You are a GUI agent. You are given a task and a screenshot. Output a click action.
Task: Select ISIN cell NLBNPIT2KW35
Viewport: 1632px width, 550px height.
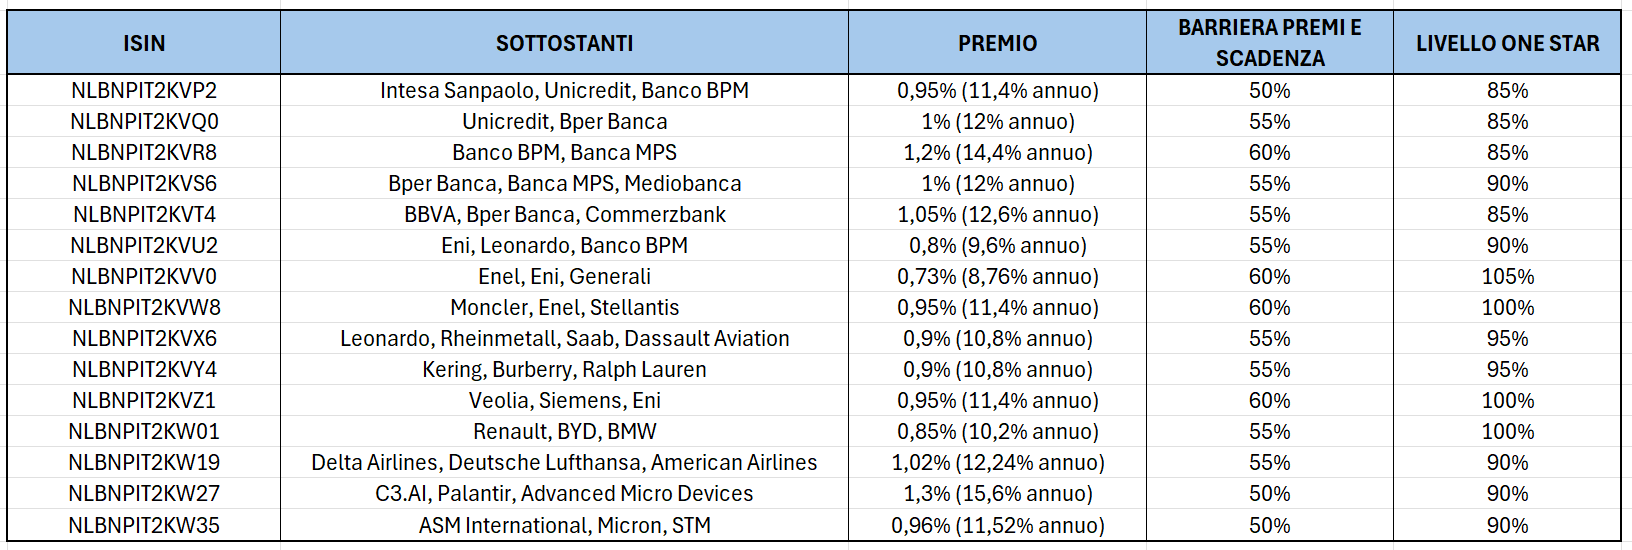[144, 525]
